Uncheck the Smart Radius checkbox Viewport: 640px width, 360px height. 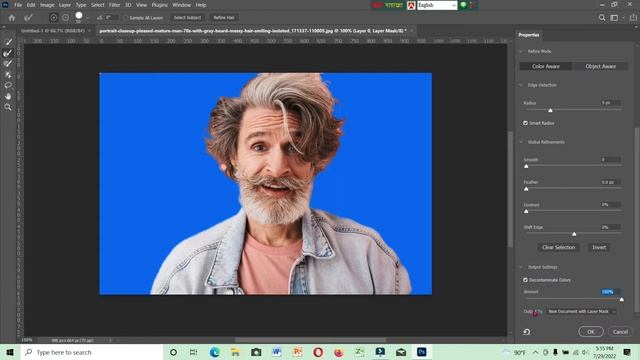(x=525, y=123)
